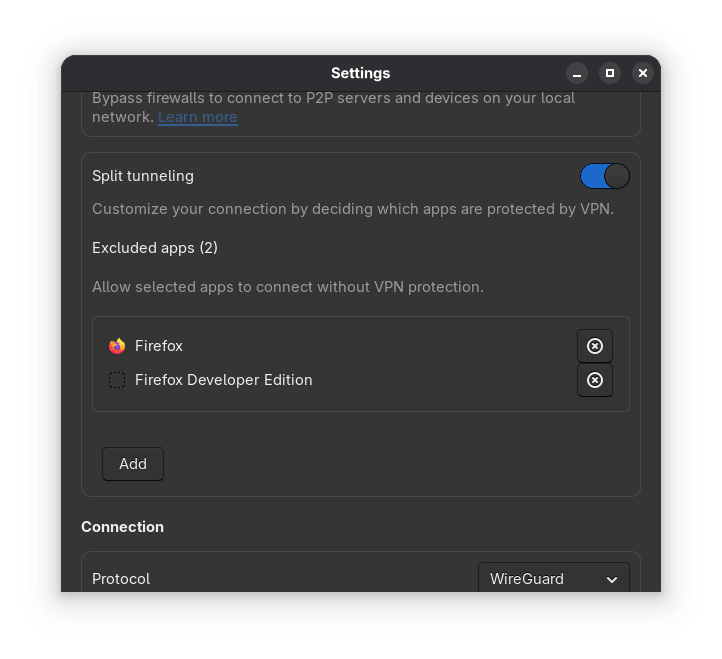Click the Firefox app icon
Image resolution: width=722 pixels, height=659 pixels.
pyautogui.click(x=117, y=346)
